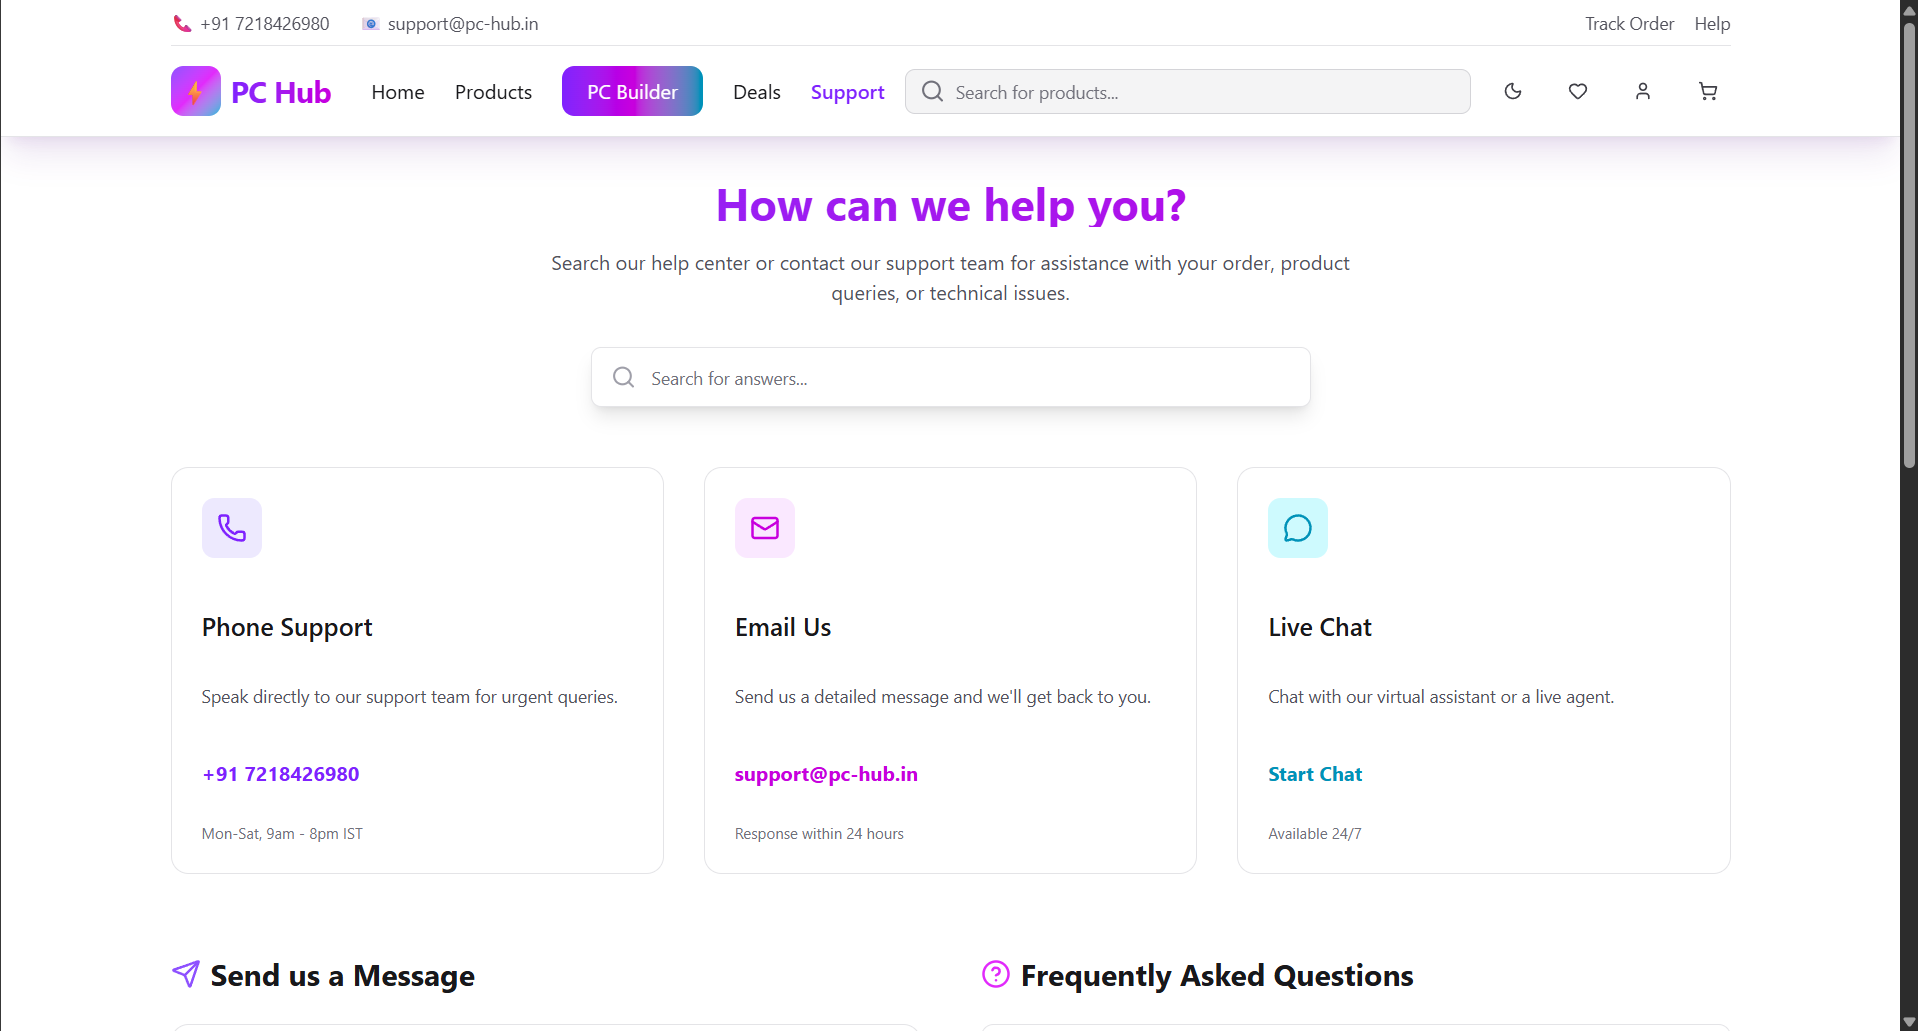Open the Help link in top bar
Viewport: 1918px width, 1031px height.
point(1712,24)
